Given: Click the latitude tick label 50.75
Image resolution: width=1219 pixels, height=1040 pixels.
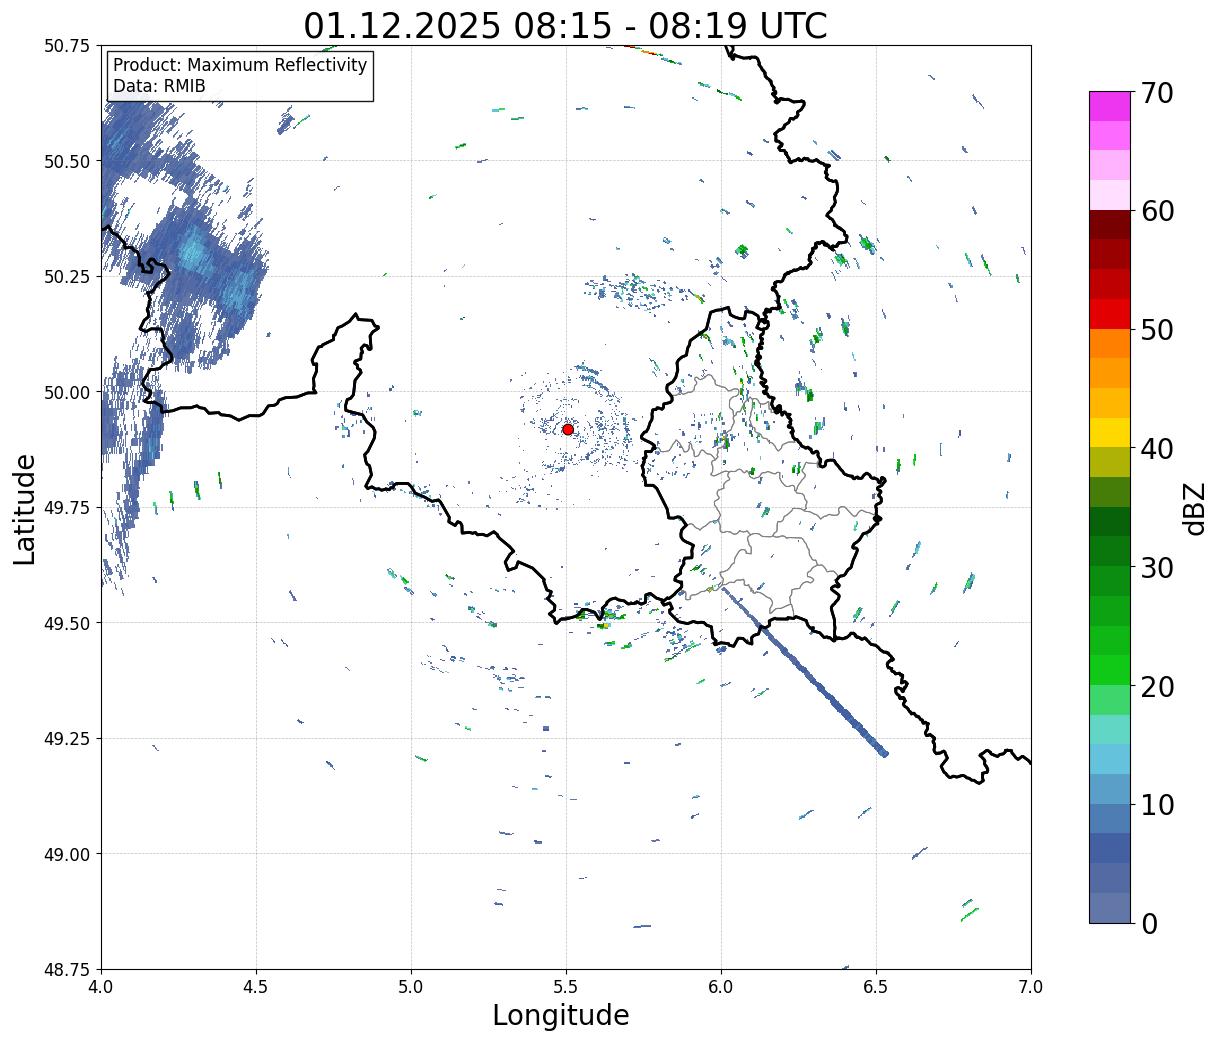Looking at the screenshot, I should pos(67,46).
